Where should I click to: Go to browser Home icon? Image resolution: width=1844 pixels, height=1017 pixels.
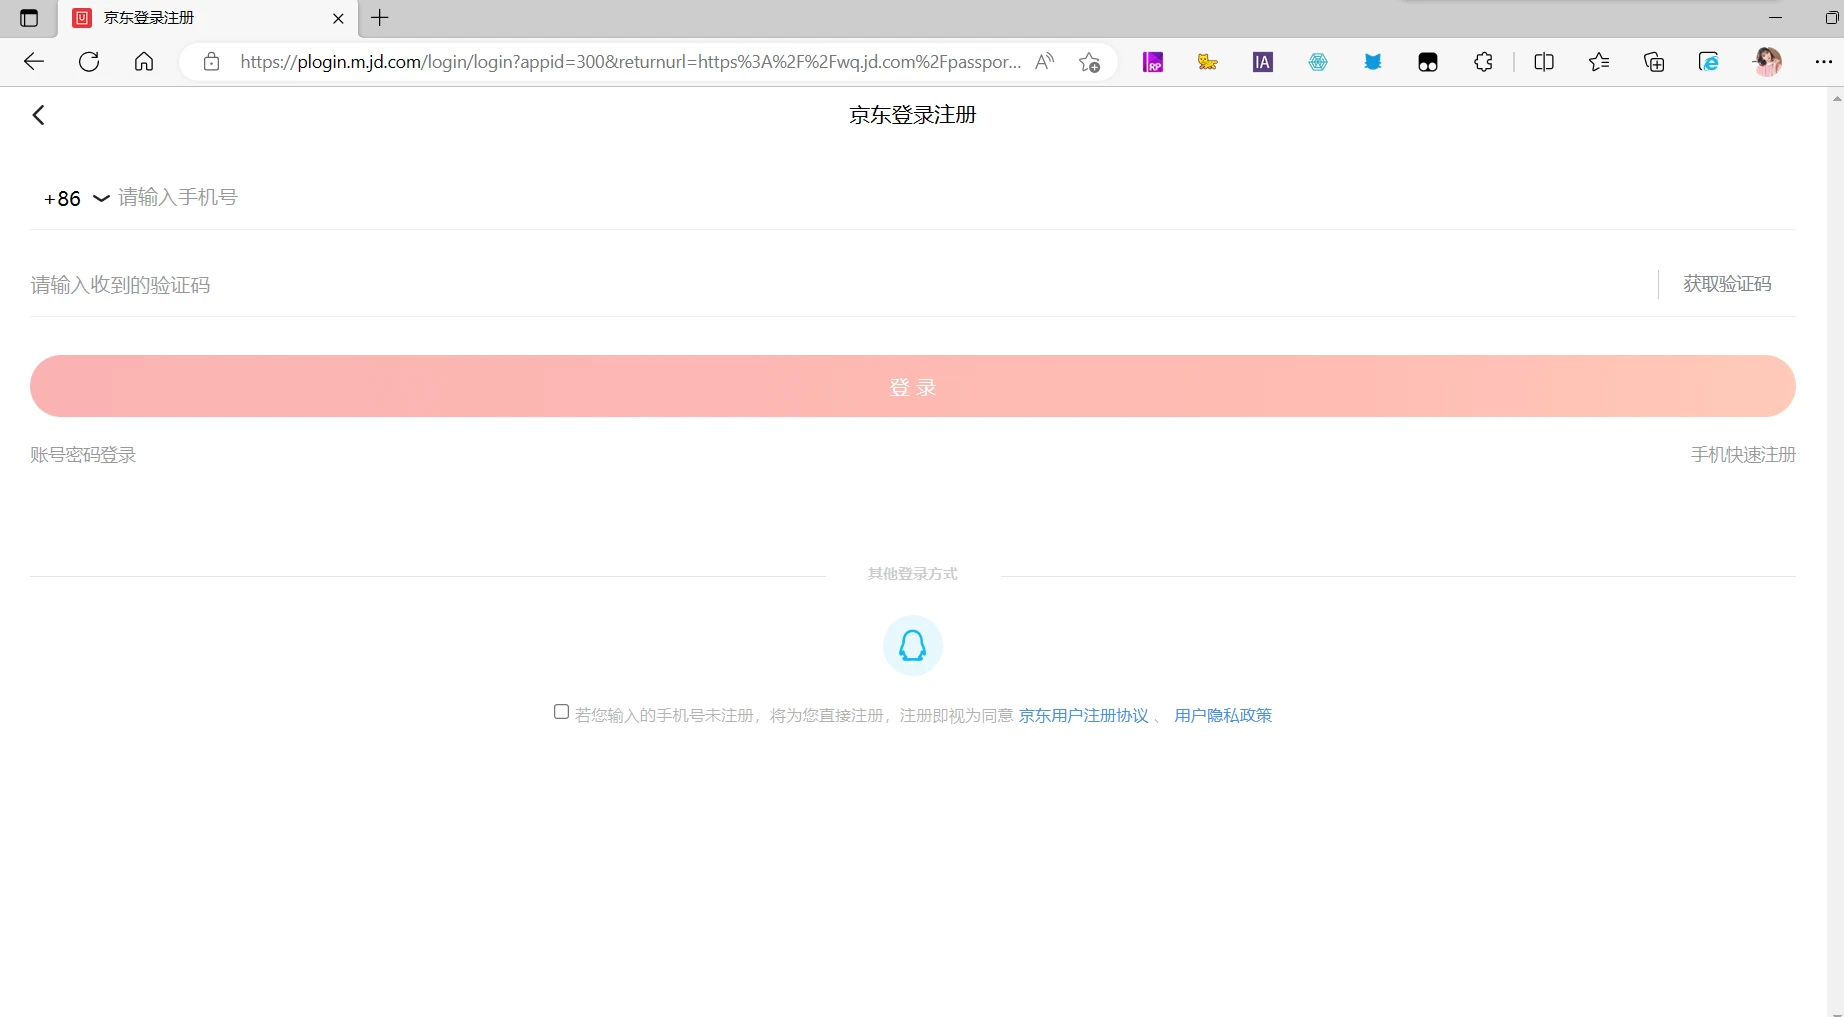pyautogui.click(x=144, y=62)
